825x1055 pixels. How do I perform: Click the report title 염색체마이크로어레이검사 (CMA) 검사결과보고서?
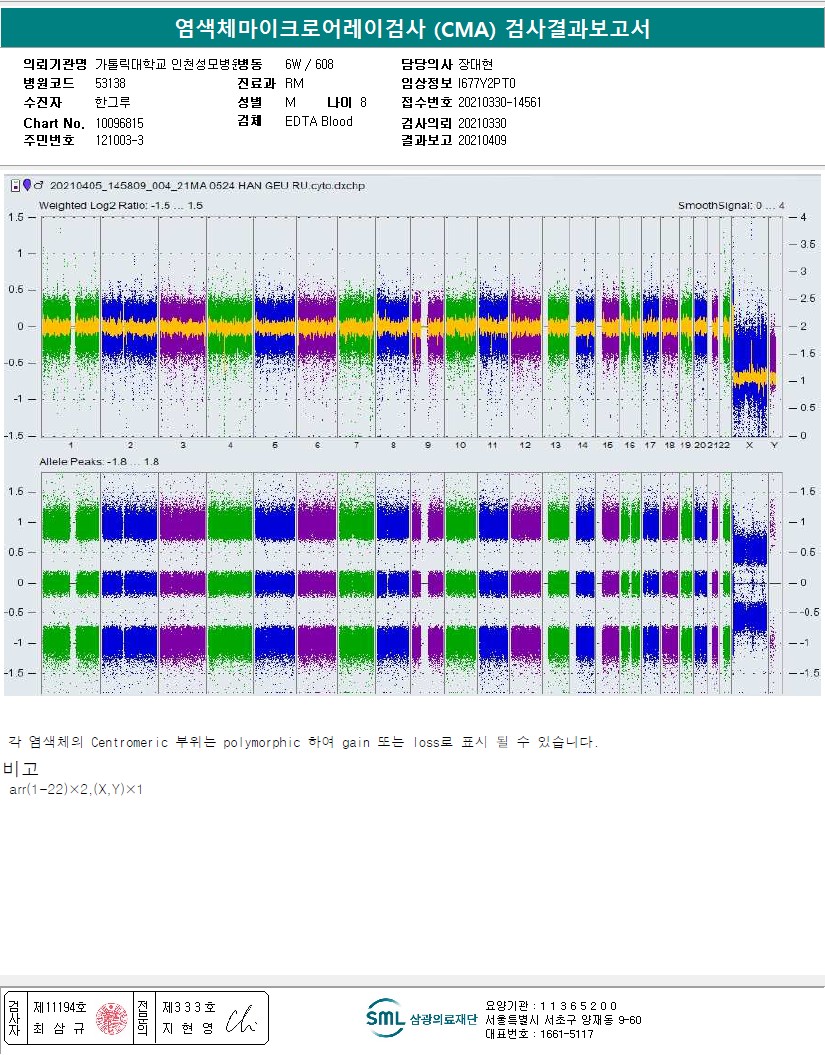(x=412, y=28)
